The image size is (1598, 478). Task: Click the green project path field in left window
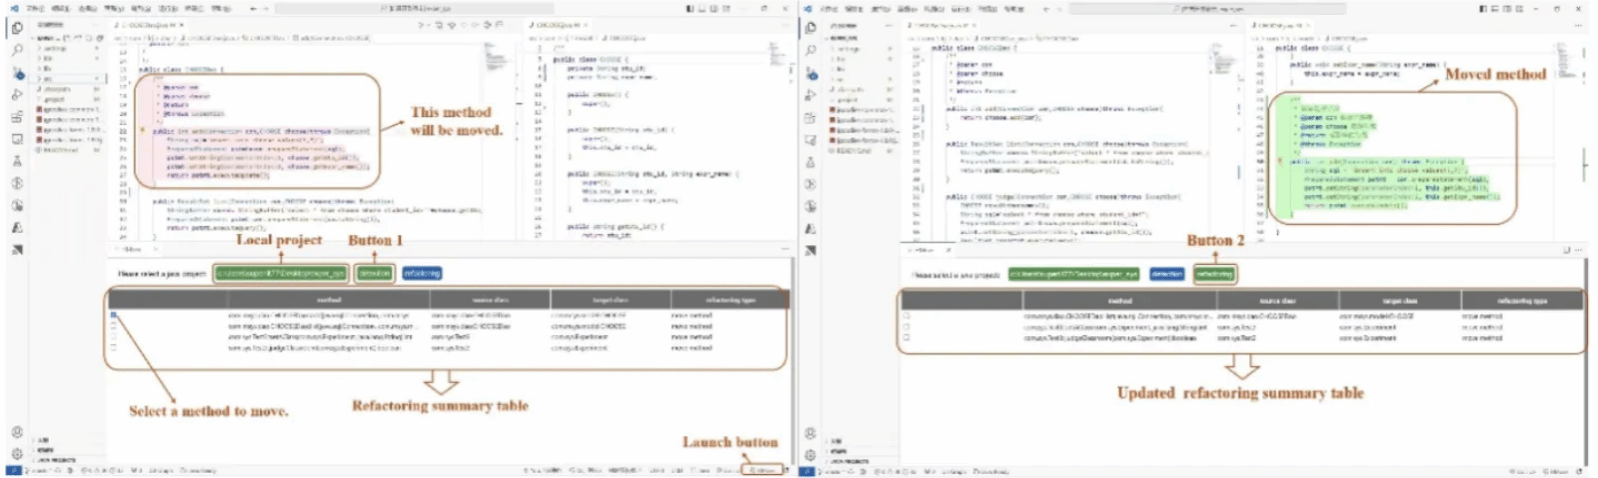[281, 273]
